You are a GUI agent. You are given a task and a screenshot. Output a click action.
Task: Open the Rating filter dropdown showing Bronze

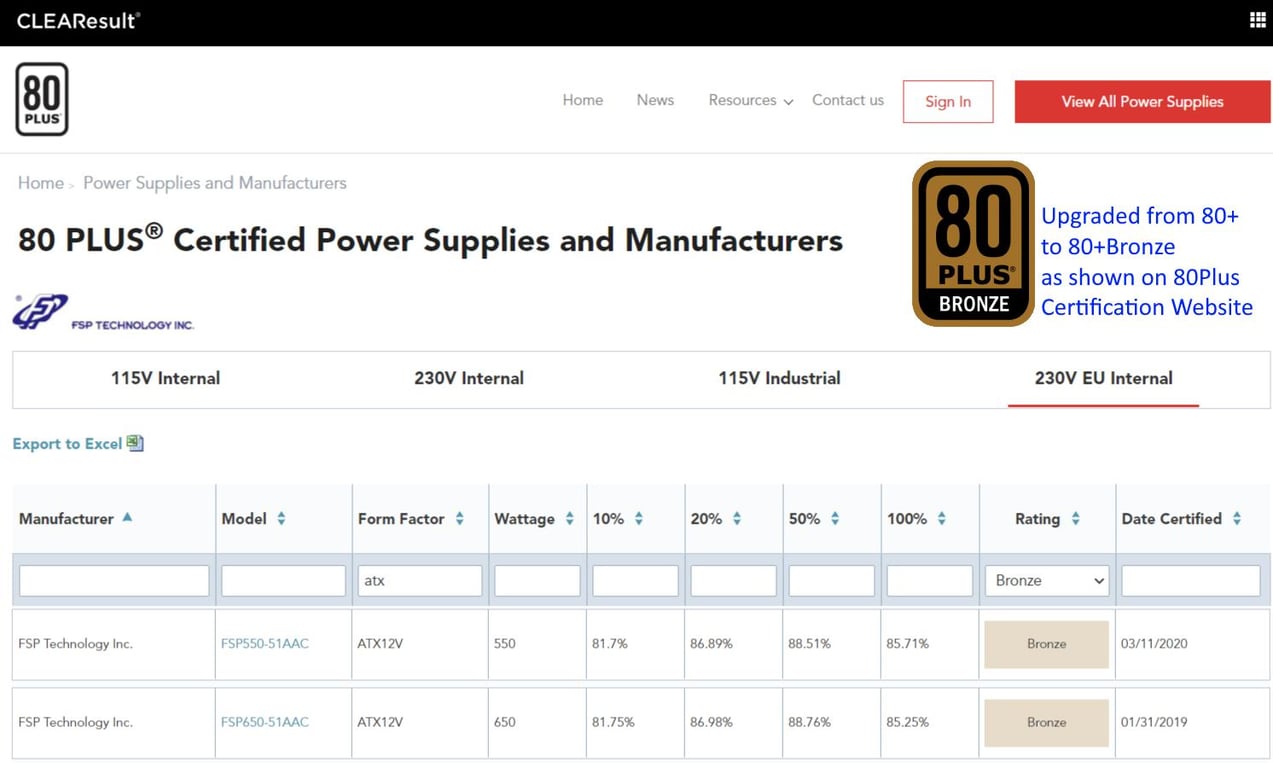coord(1047,580)
